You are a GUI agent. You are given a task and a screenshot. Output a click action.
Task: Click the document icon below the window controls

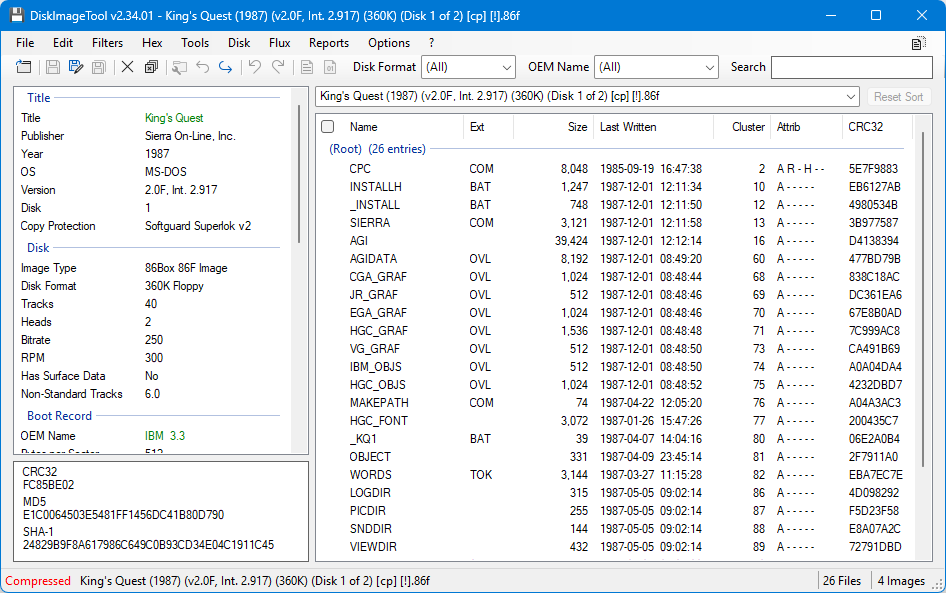(918, 43)
